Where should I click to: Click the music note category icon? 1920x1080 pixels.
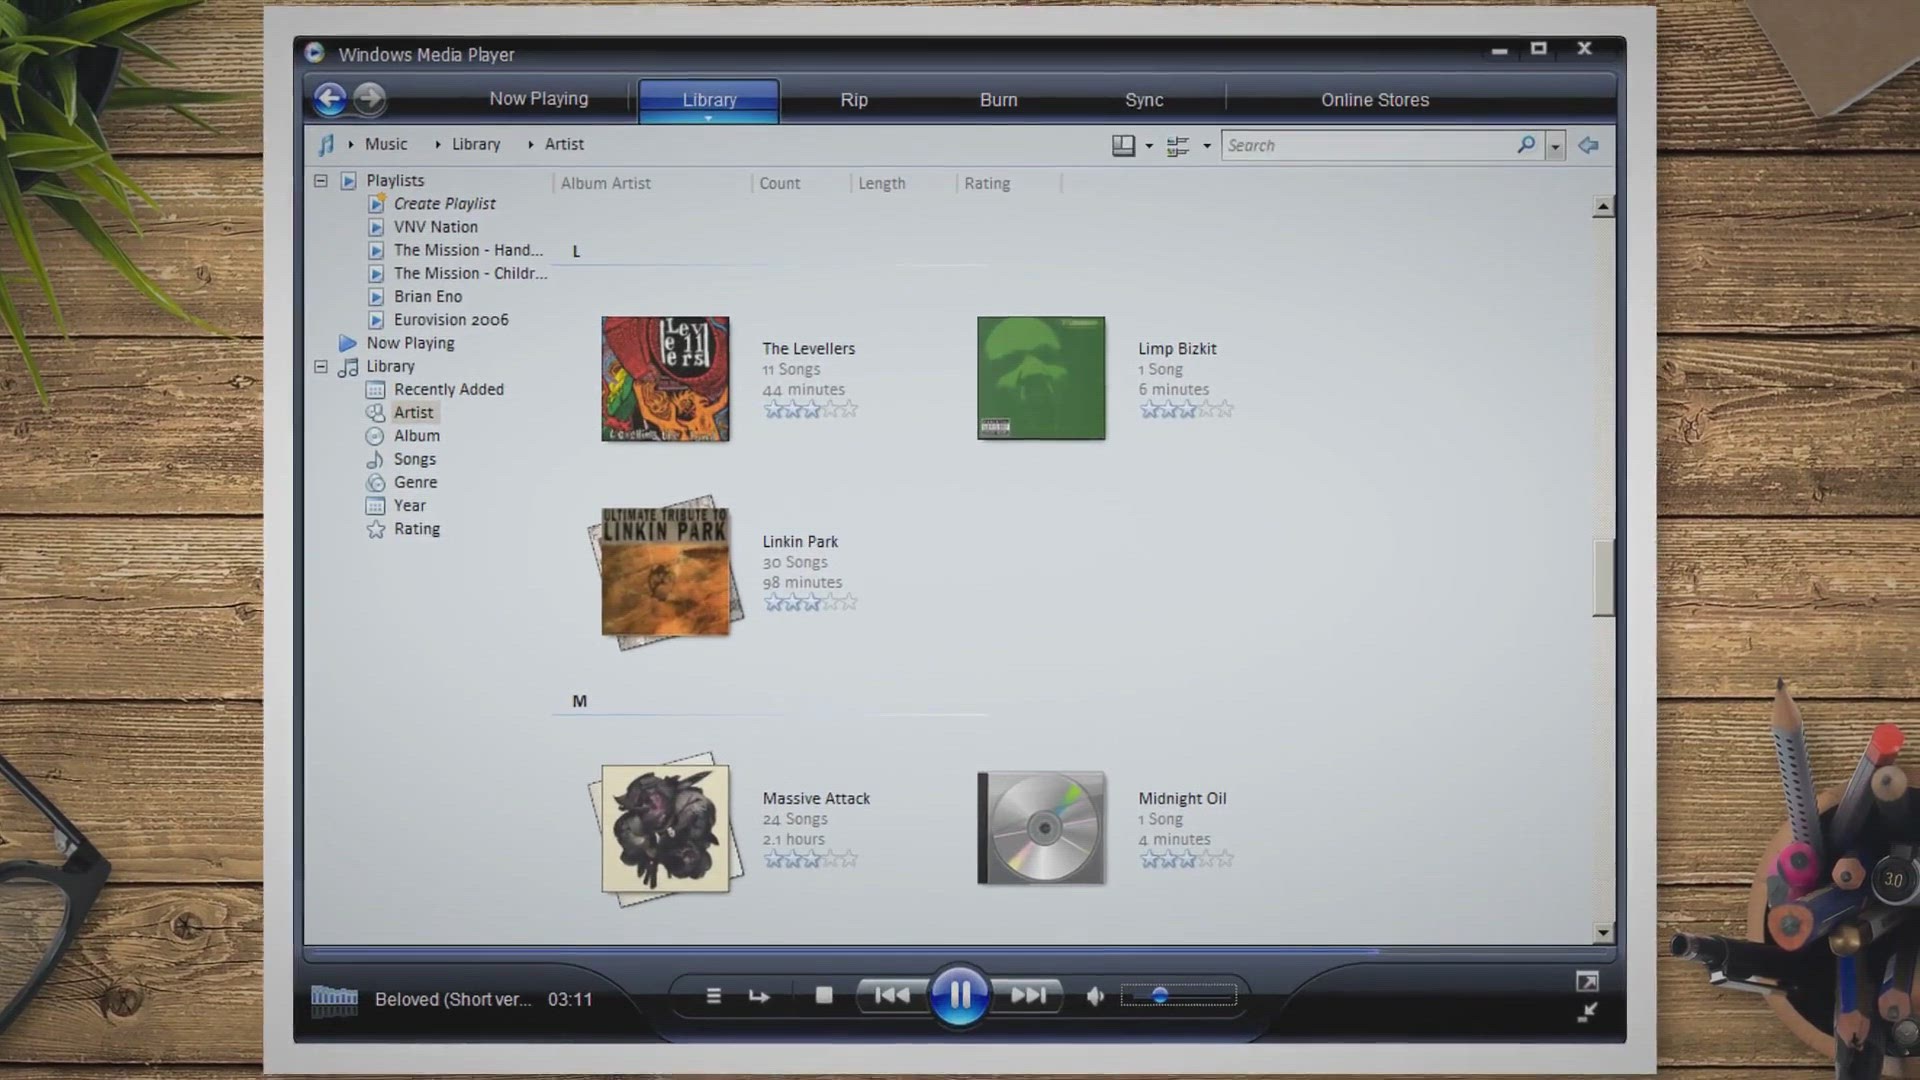pyautogui.click(x=326, y=145)
